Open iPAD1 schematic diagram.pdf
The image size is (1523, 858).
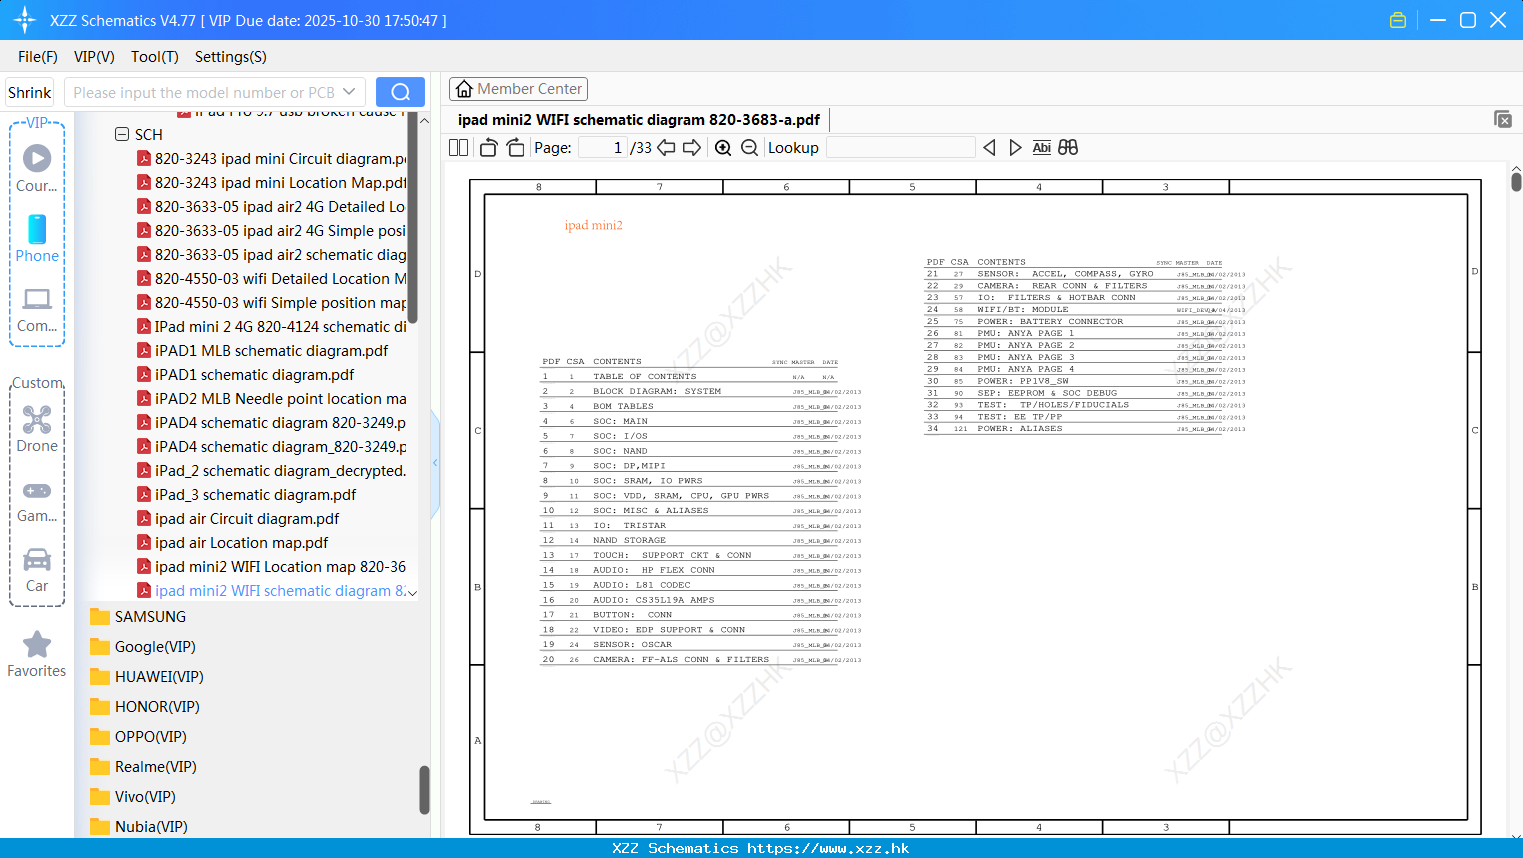(x=245, y=374)
